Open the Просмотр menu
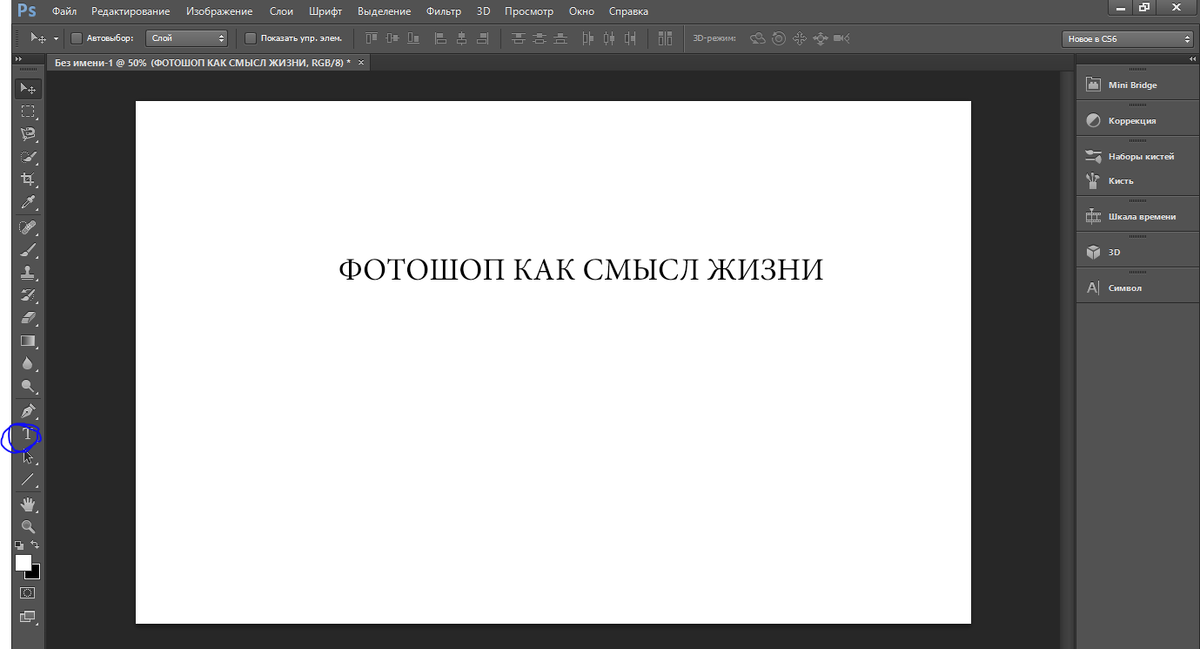1200x649 pixels. click(529, 11)
